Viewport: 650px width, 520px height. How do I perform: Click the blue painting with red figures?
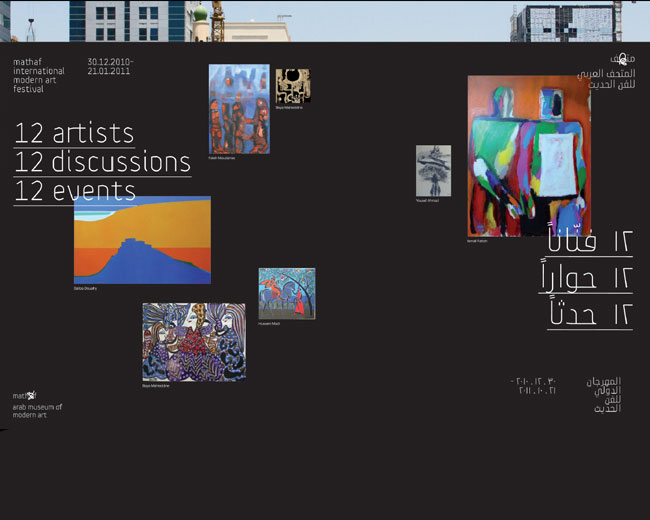pos(239,109)
